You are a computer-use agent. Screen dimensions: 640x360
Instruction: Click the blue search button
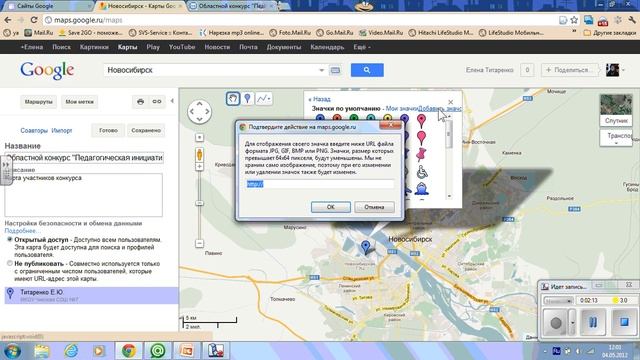(367, 70)
